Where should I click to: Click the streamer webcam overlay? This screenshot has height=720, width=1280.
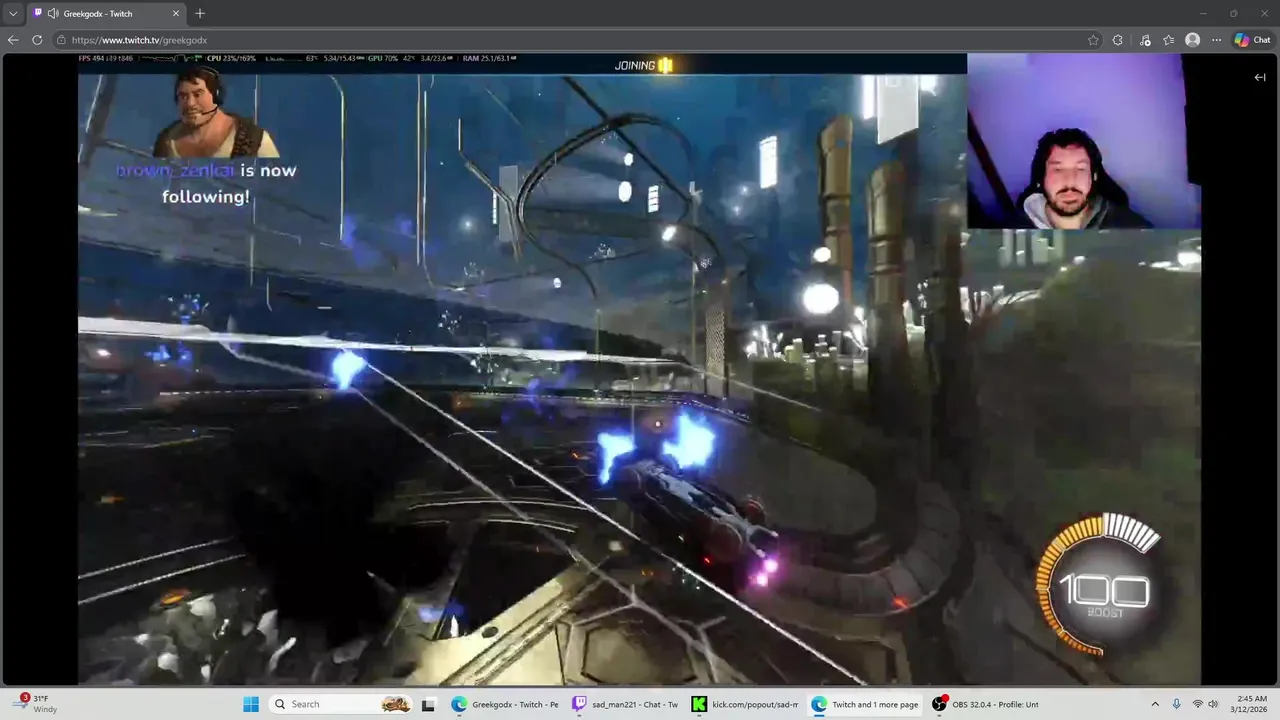[x=1083, y=141]
